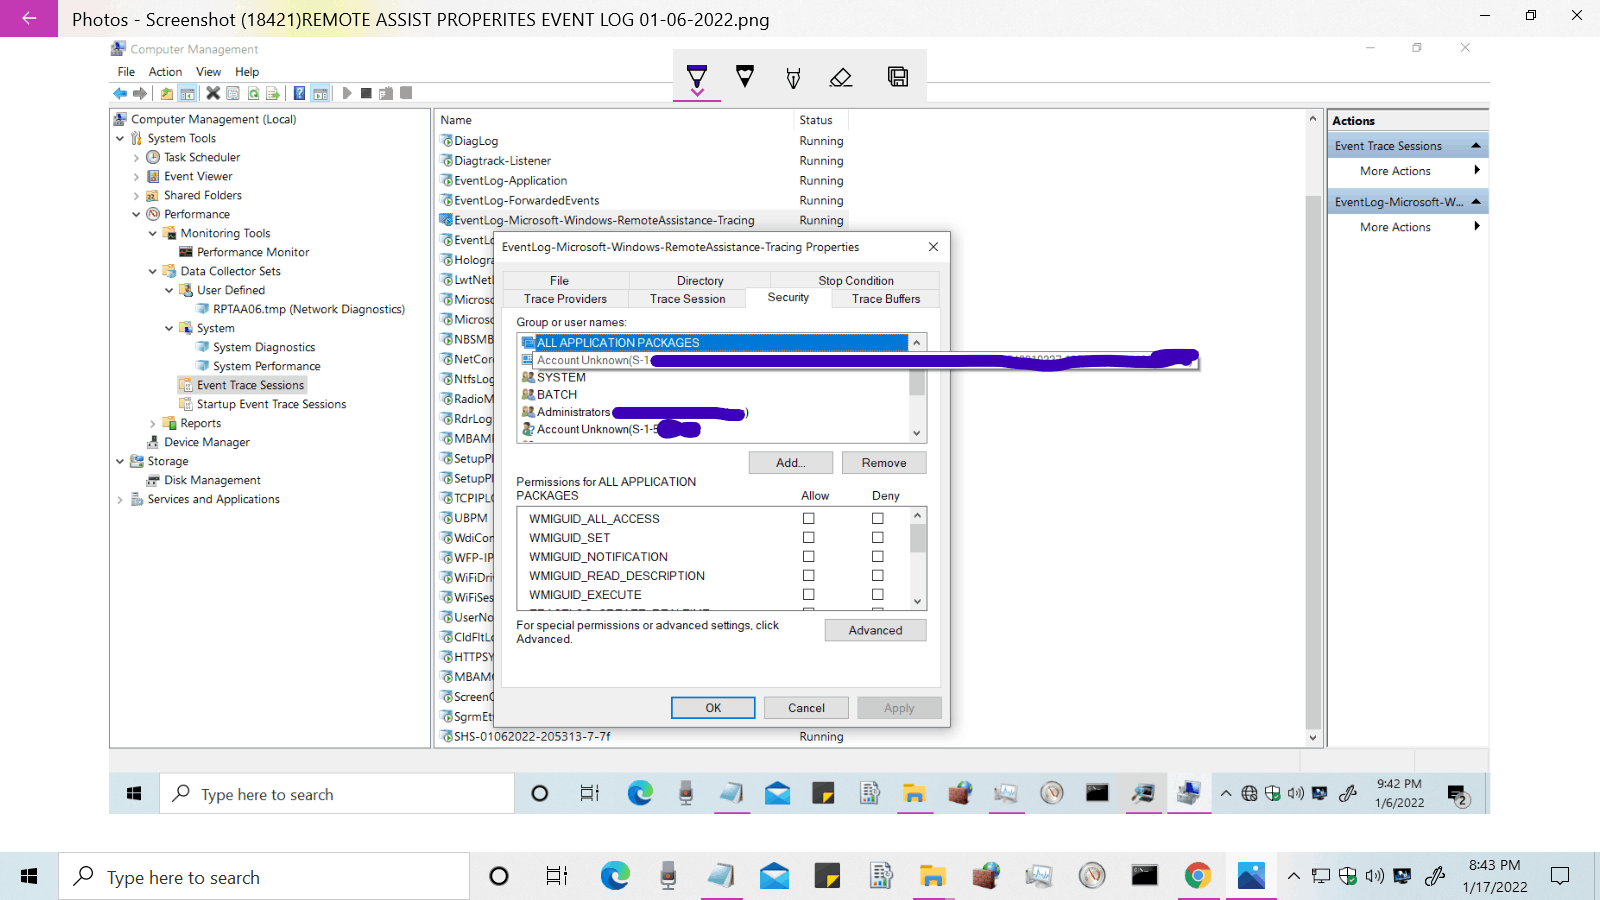Pick the eraser tool in Photos

(x=841, y=77)
